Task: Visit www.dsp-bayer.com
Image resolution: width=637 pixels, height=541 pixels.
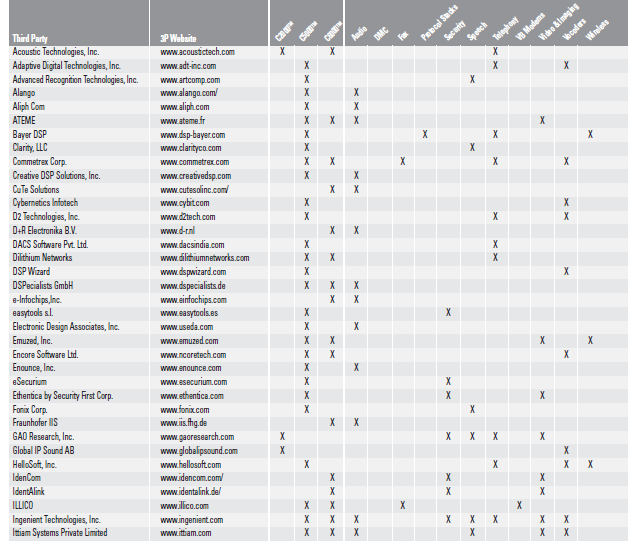Action: tap(193, 134)
